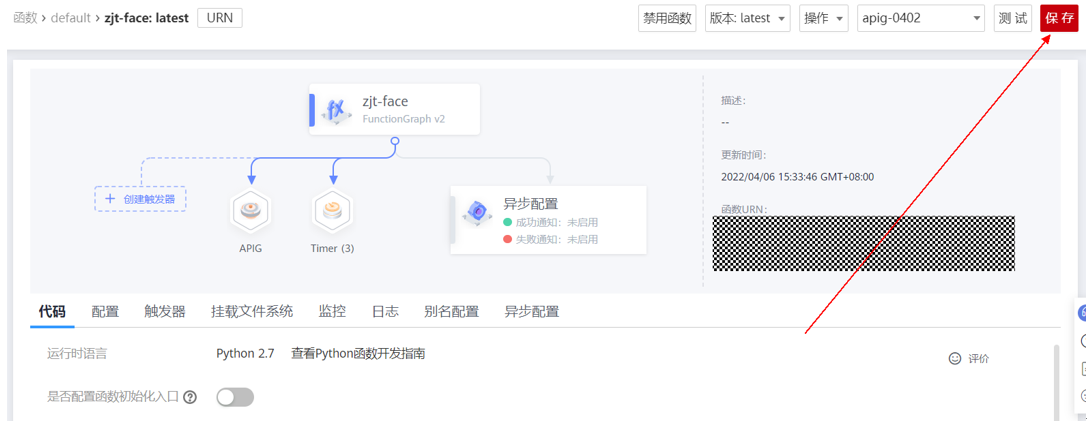
Task: Open the 版本: latest dropdown
Action: (x=747, y=19)
